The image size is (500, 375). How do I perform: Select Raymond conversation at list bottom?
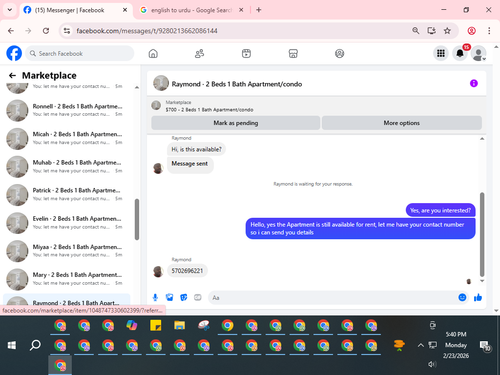pos(68,300)
